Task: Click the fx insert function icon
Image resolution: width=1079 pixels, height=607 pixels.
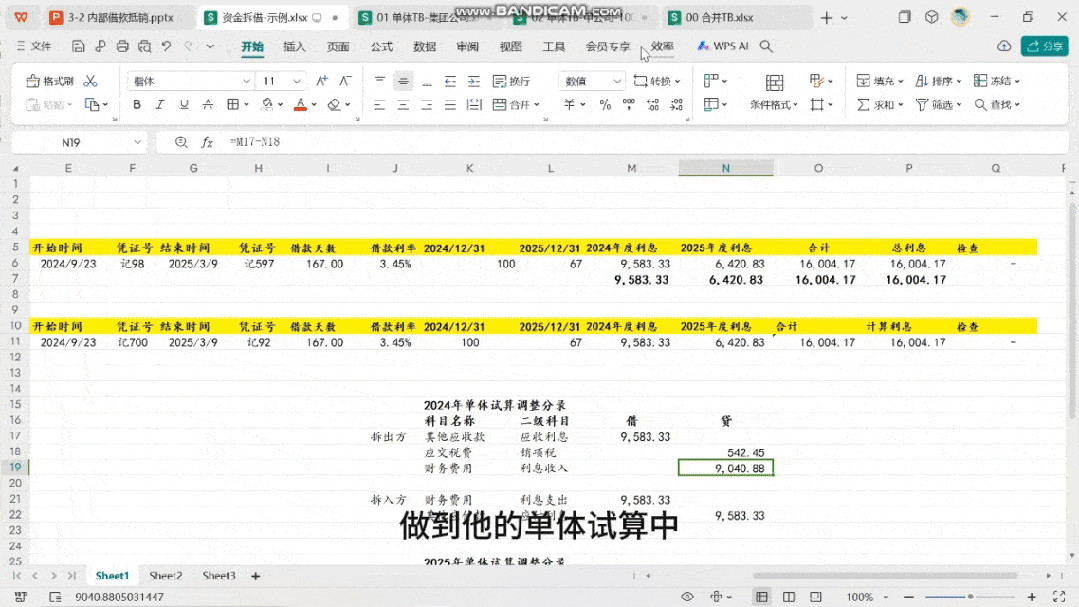Action: coord(206,142)
